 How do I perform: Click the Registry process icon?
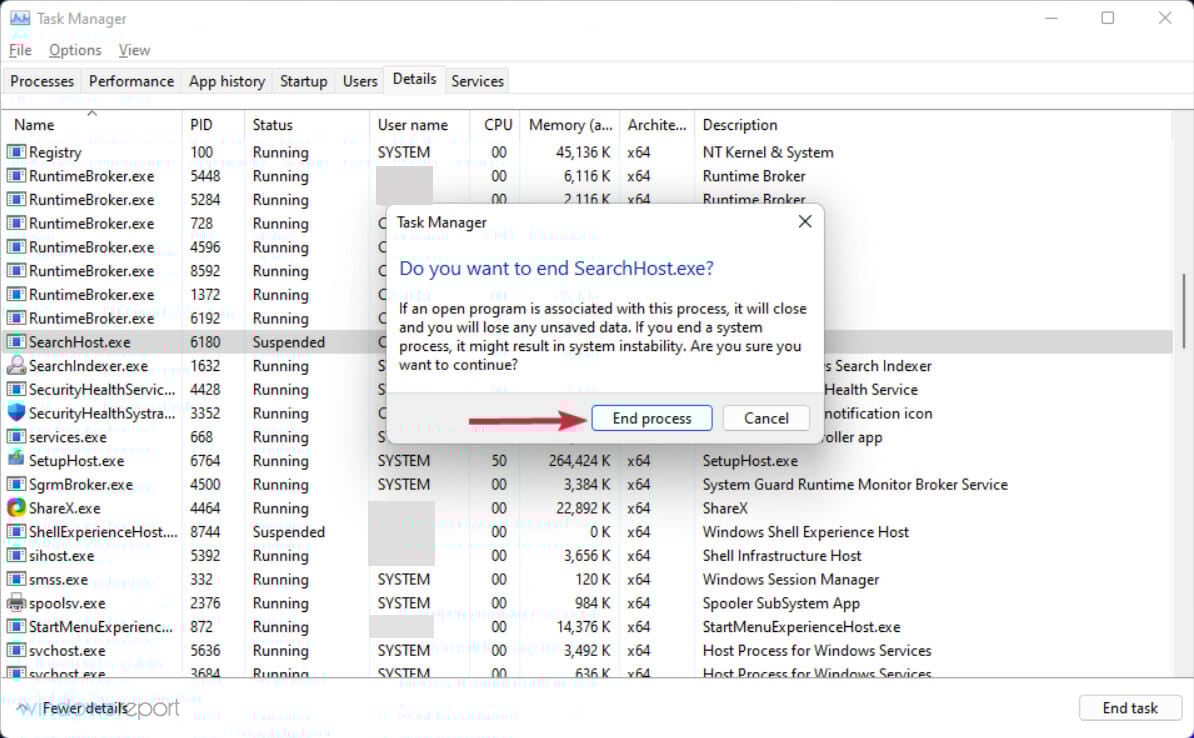(14, 152)
